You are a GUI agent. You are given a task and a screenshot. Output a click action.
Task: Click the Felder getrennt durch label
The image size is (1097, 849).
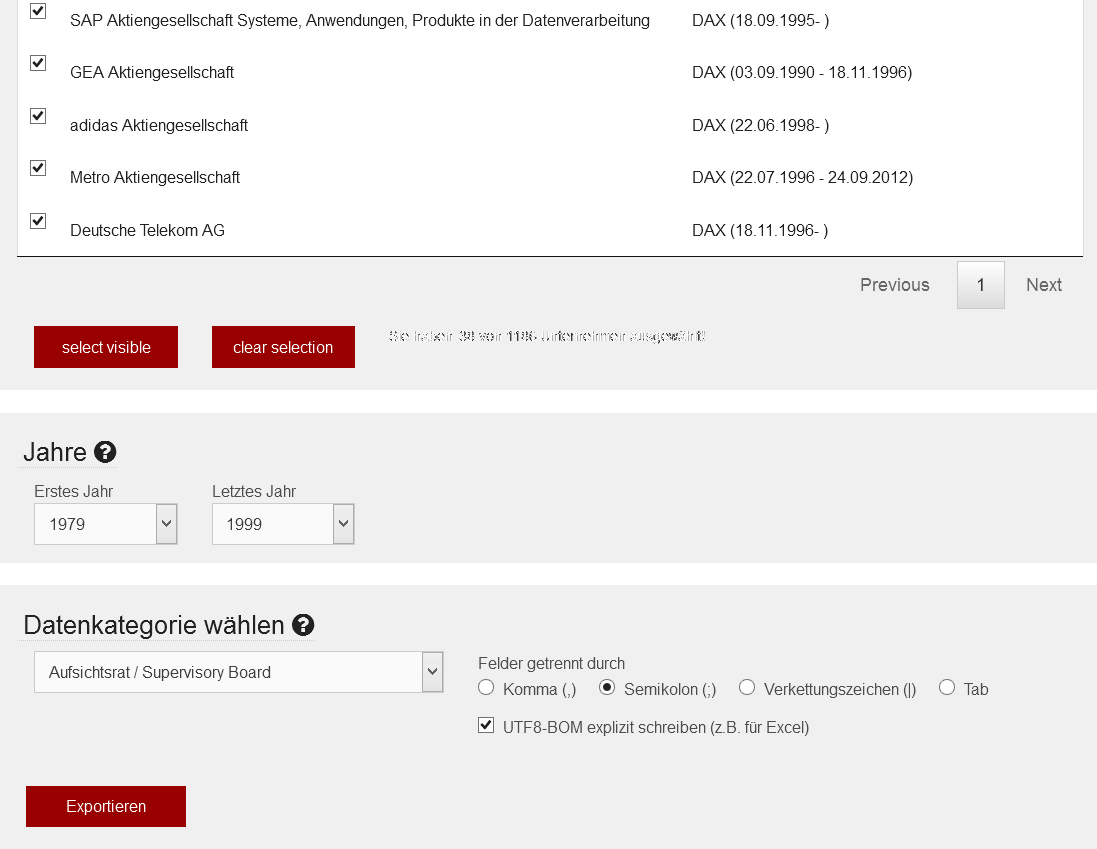point(551,663)
